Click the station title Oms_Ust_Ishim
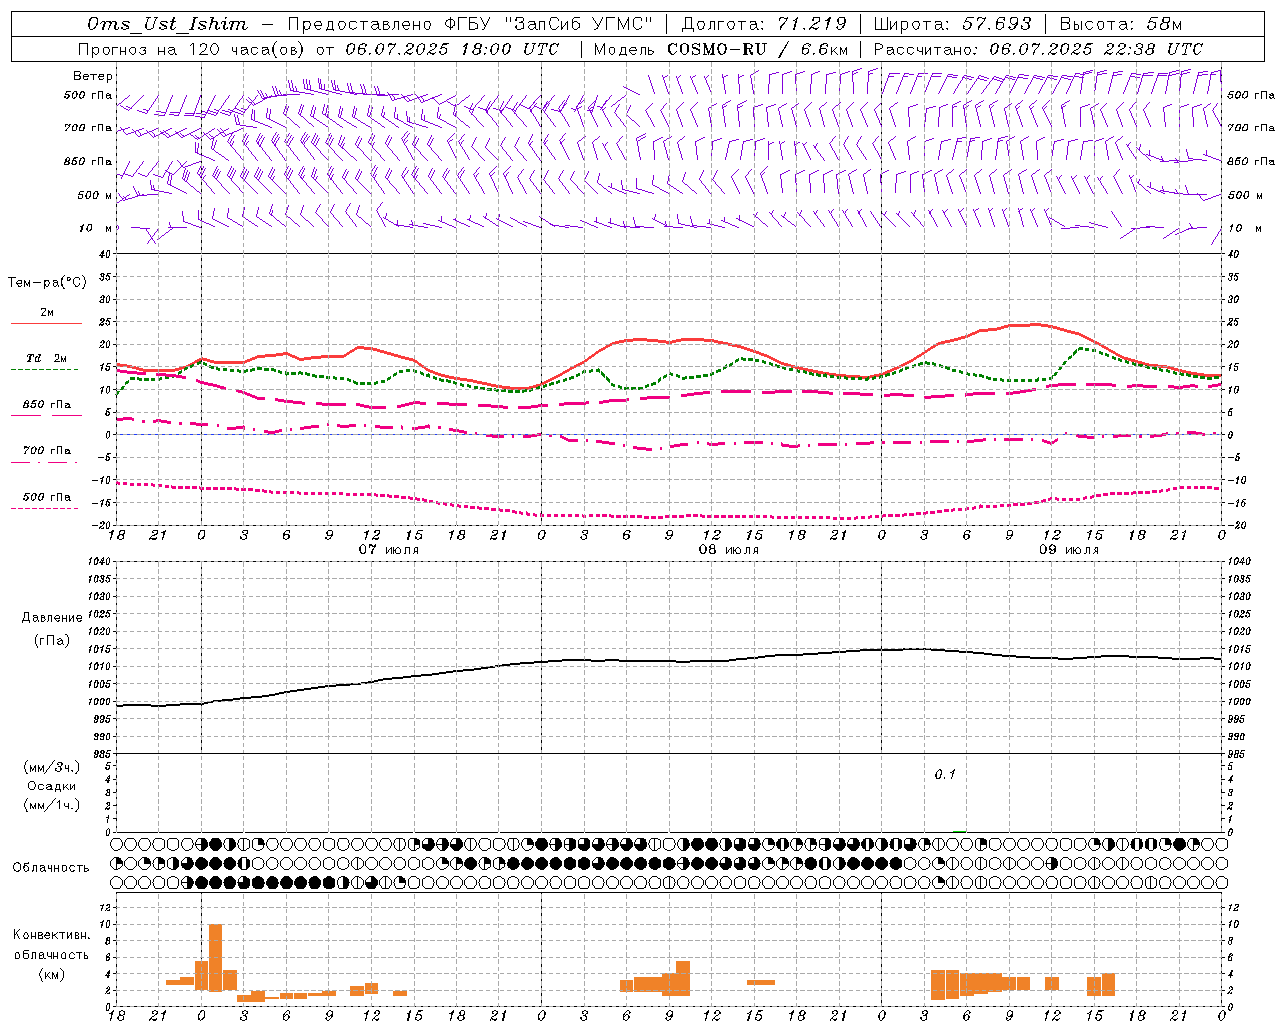 pos(167,24)
